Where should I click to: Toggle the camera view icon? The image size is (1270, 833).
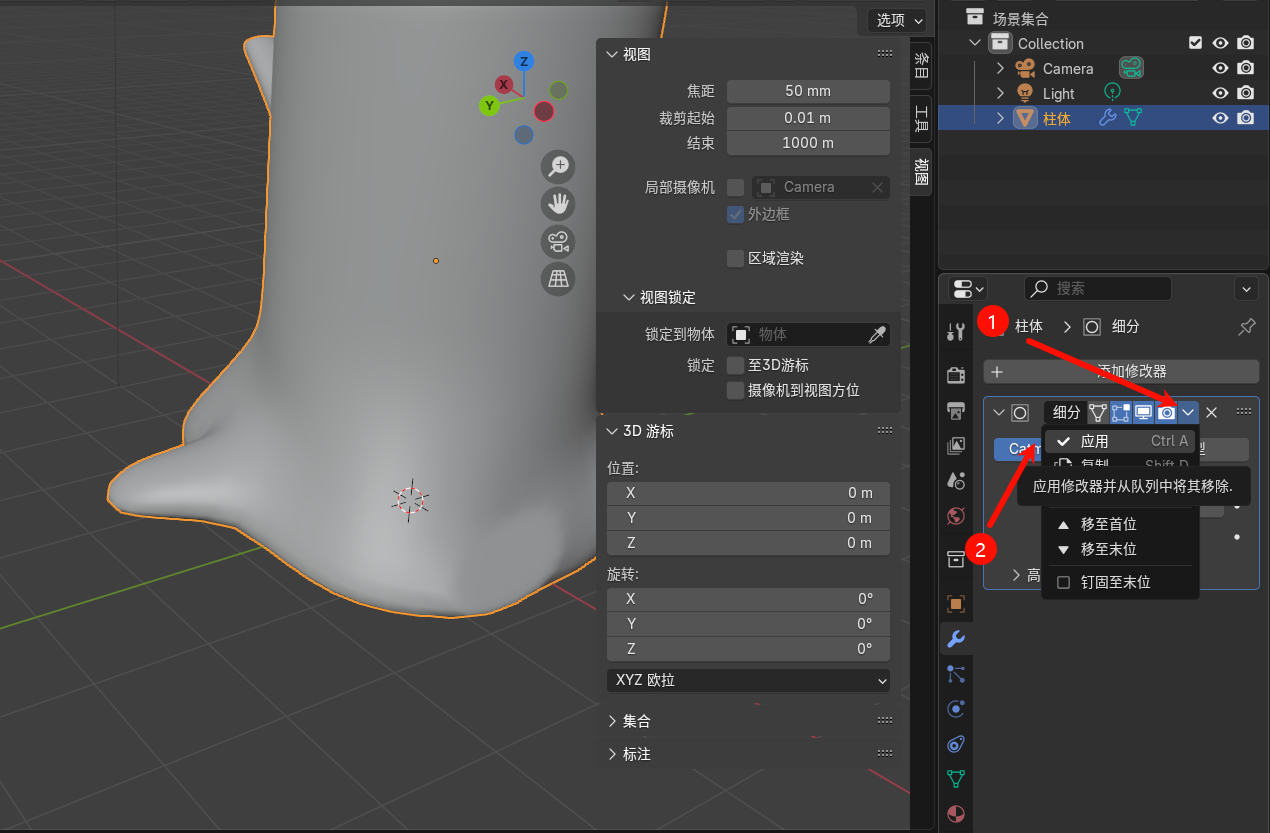[558, 242]
